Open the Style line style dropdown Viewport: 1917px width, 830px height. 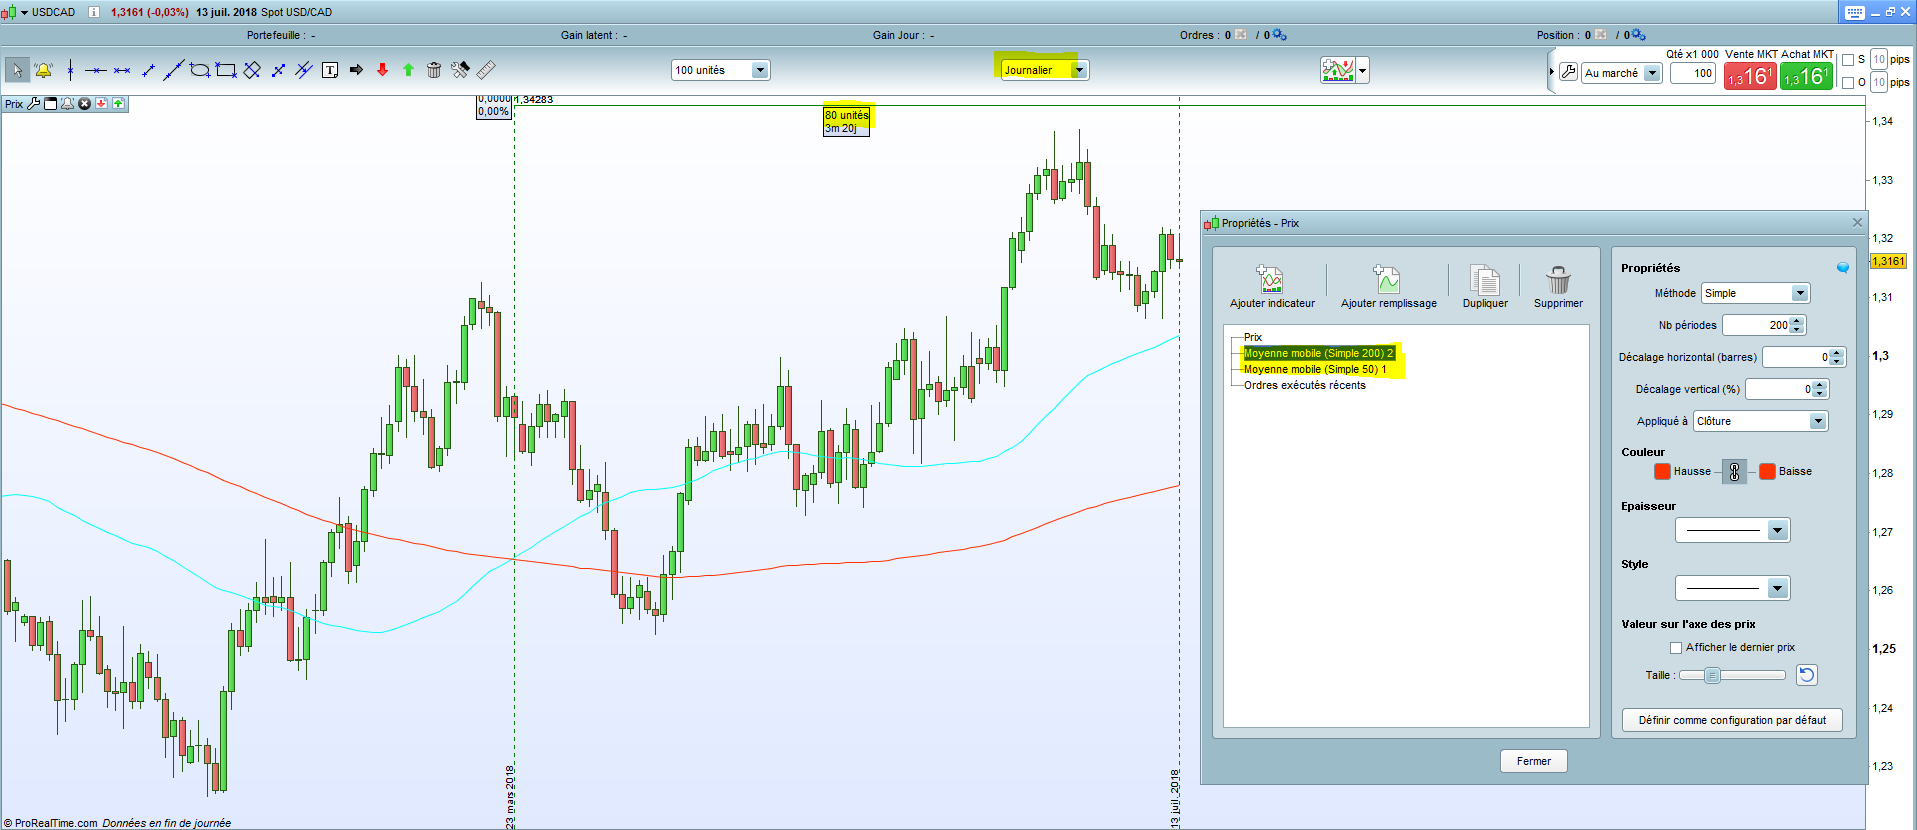coord(1777,588)
